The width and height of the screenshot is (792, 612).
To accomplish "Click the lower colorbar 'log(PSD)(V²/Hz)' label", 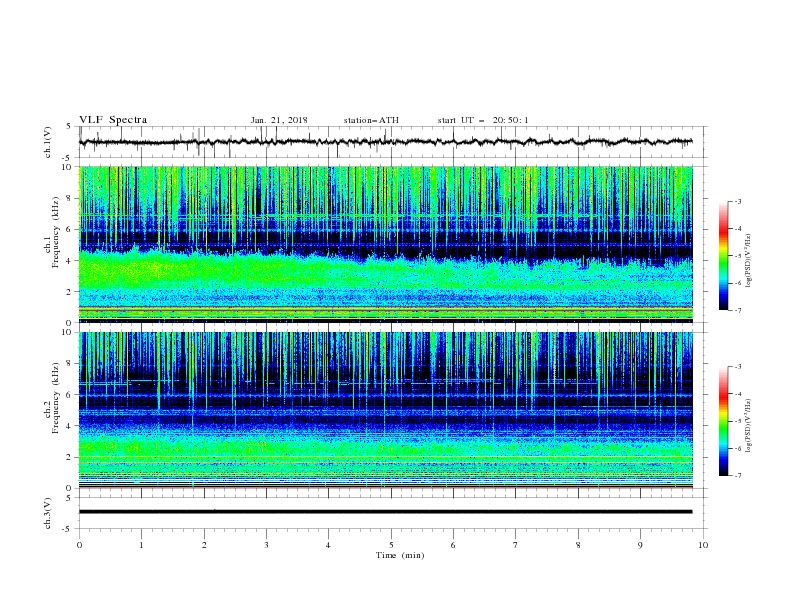I will pos(749,426).
